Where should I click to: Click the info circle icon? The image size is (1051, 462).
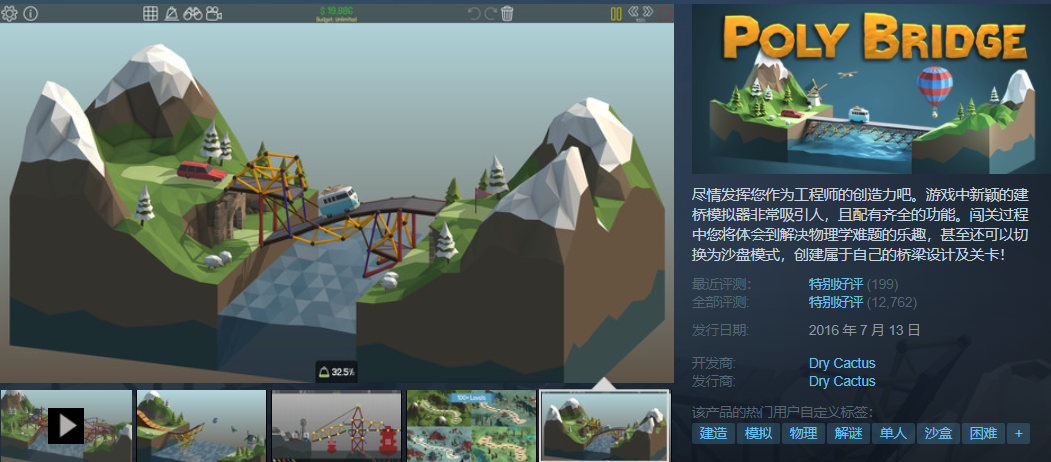click(x=31, y=13)
